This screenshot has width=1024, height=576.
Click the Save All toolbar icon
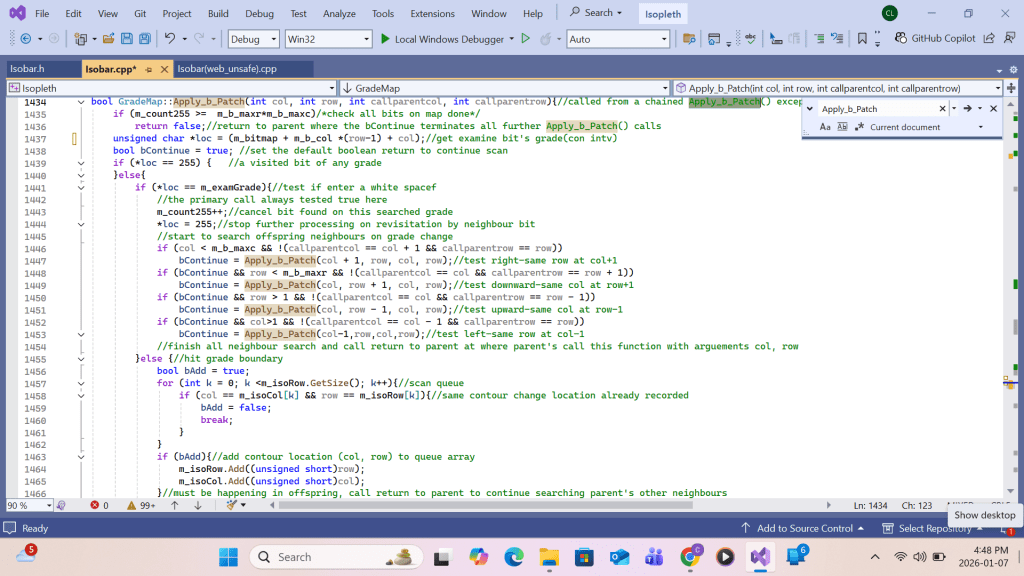[145, 39]
